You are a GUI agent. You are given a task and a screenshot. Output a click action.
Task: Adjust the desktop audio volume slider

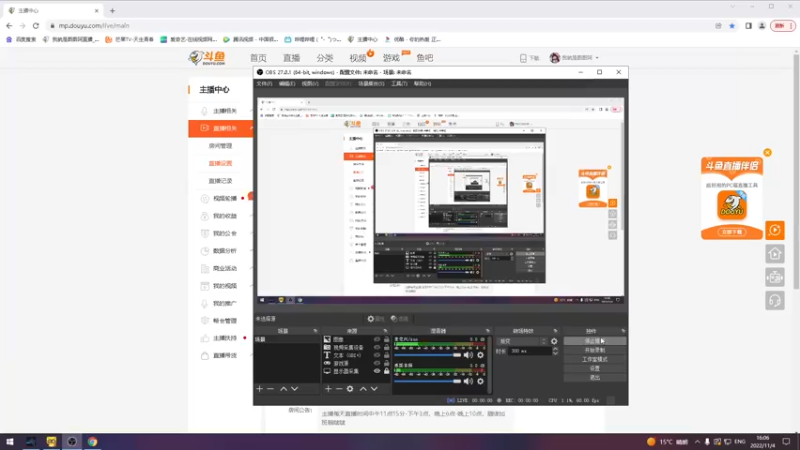pos(428,381)
